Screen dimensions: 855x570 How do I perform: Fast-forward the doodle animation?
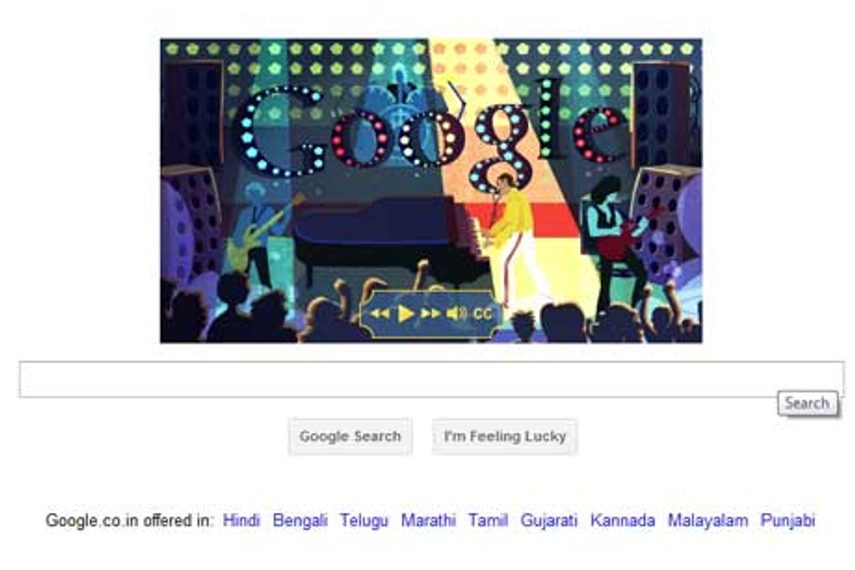click(430, 314)
